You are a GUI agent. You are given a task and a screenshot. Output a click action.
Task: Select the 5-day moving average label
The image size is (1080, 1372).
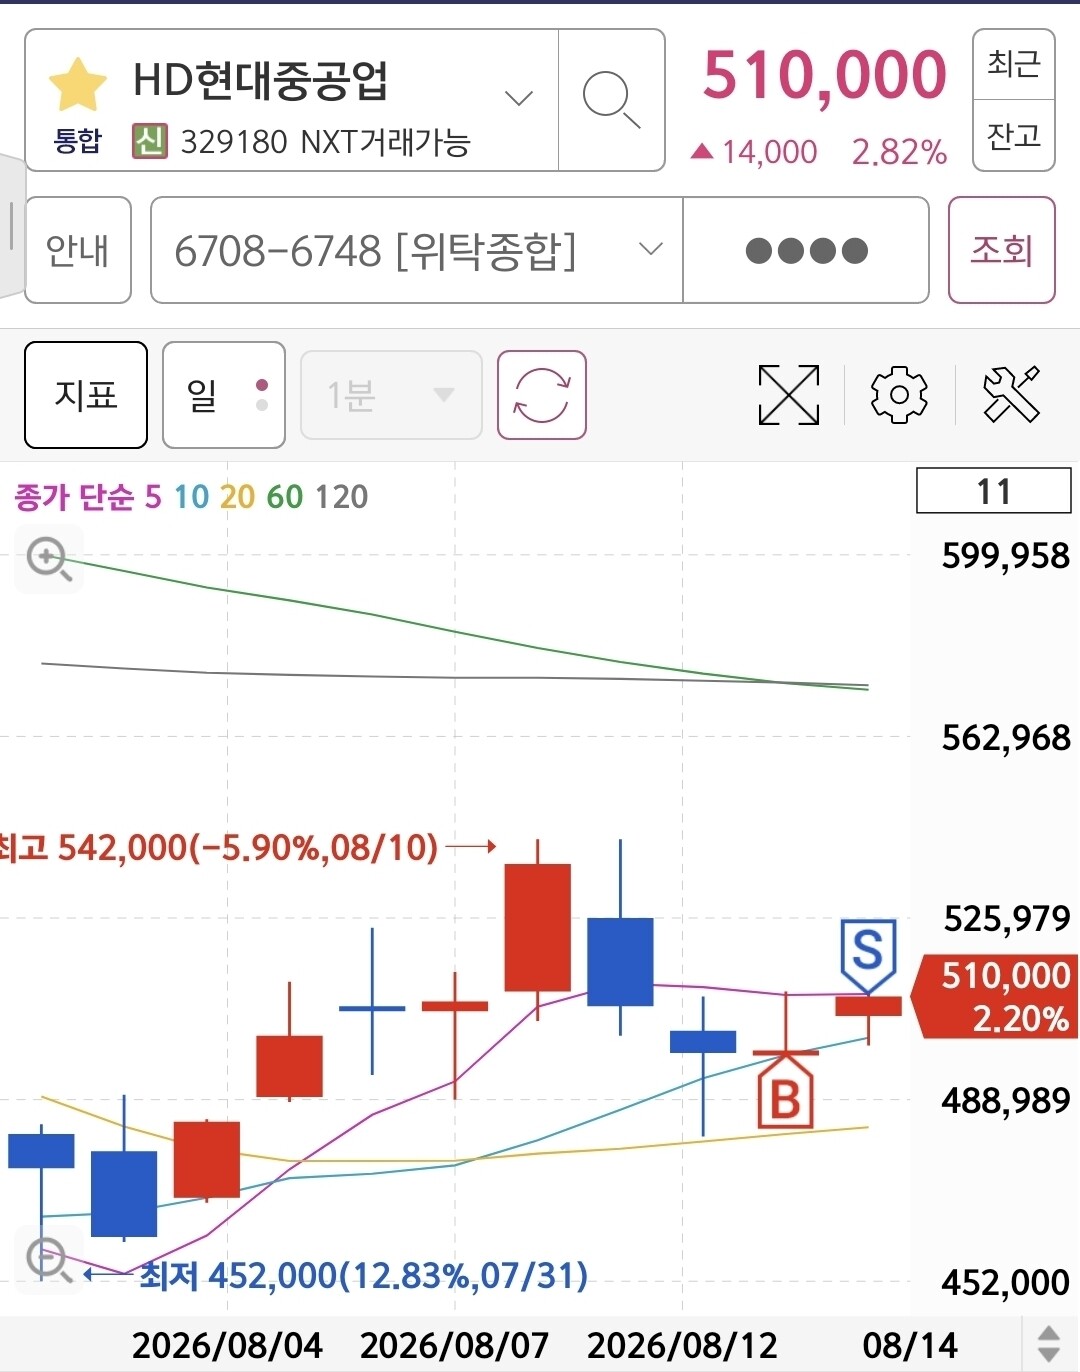point(153,497)
